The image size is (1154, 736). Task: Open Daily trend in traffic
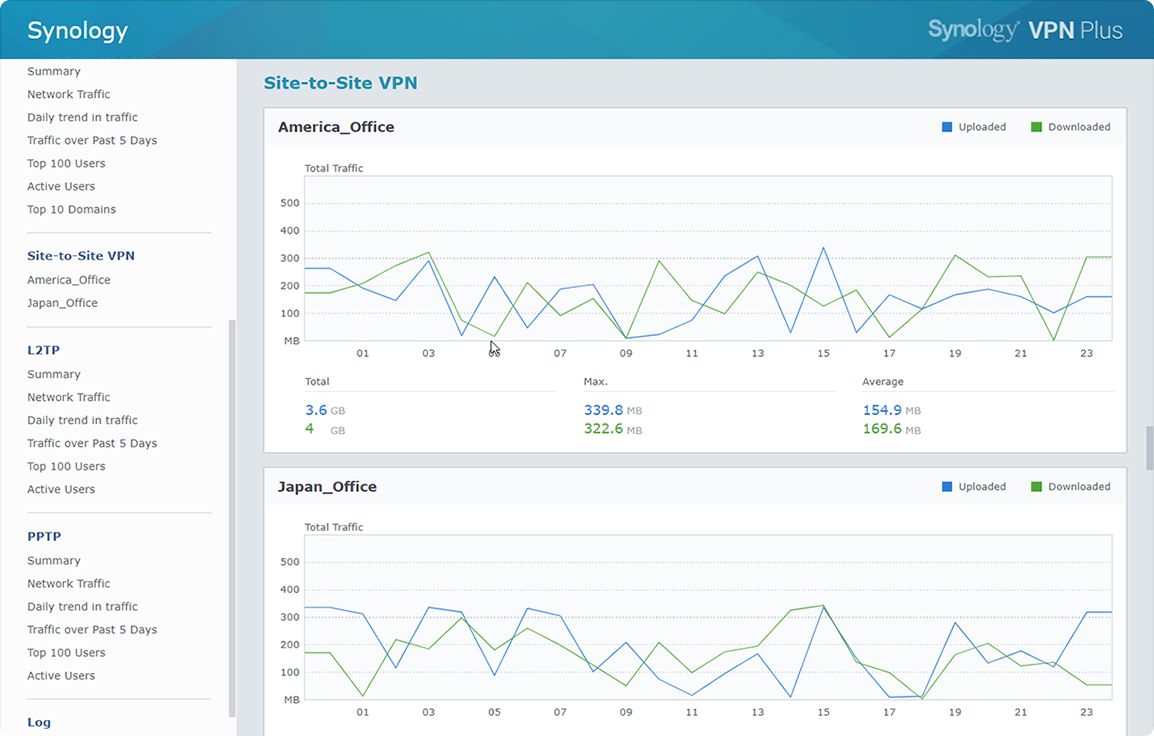(82, 117)
